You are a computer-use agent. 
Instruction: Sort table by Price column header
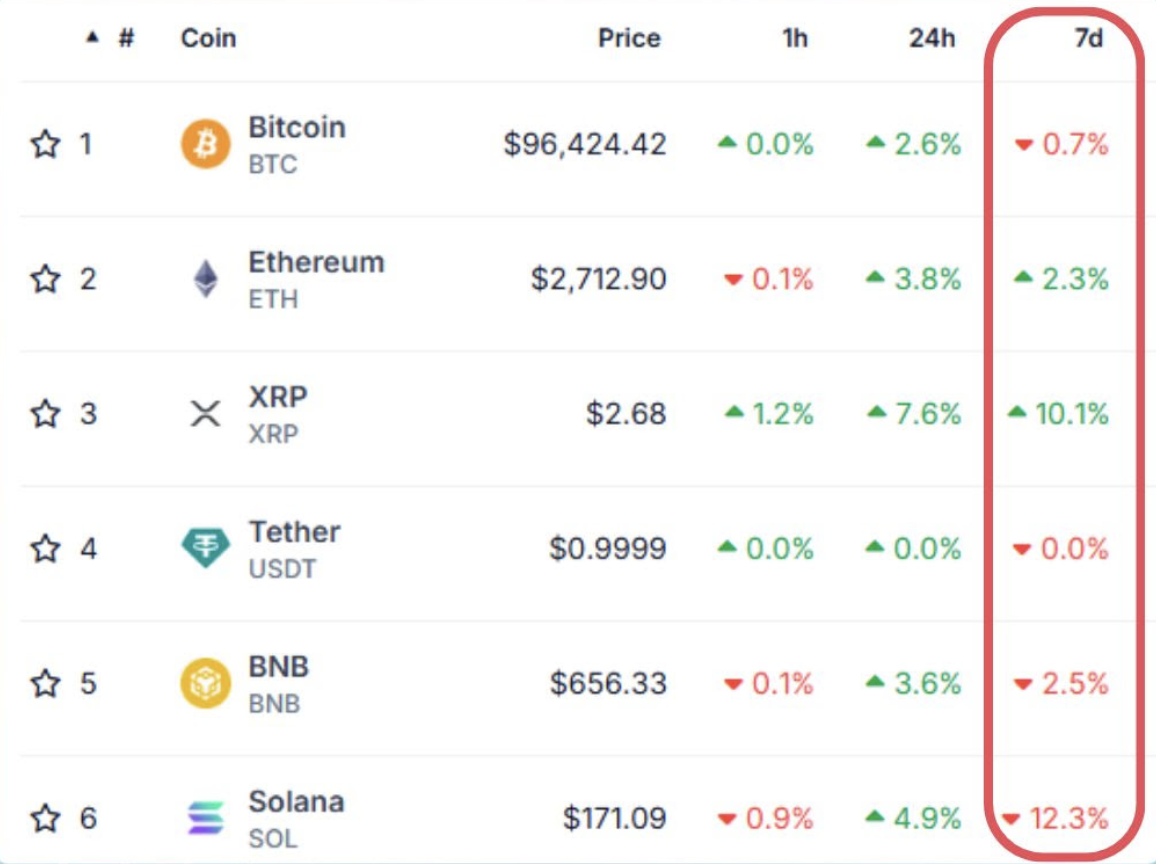[629, 38]
